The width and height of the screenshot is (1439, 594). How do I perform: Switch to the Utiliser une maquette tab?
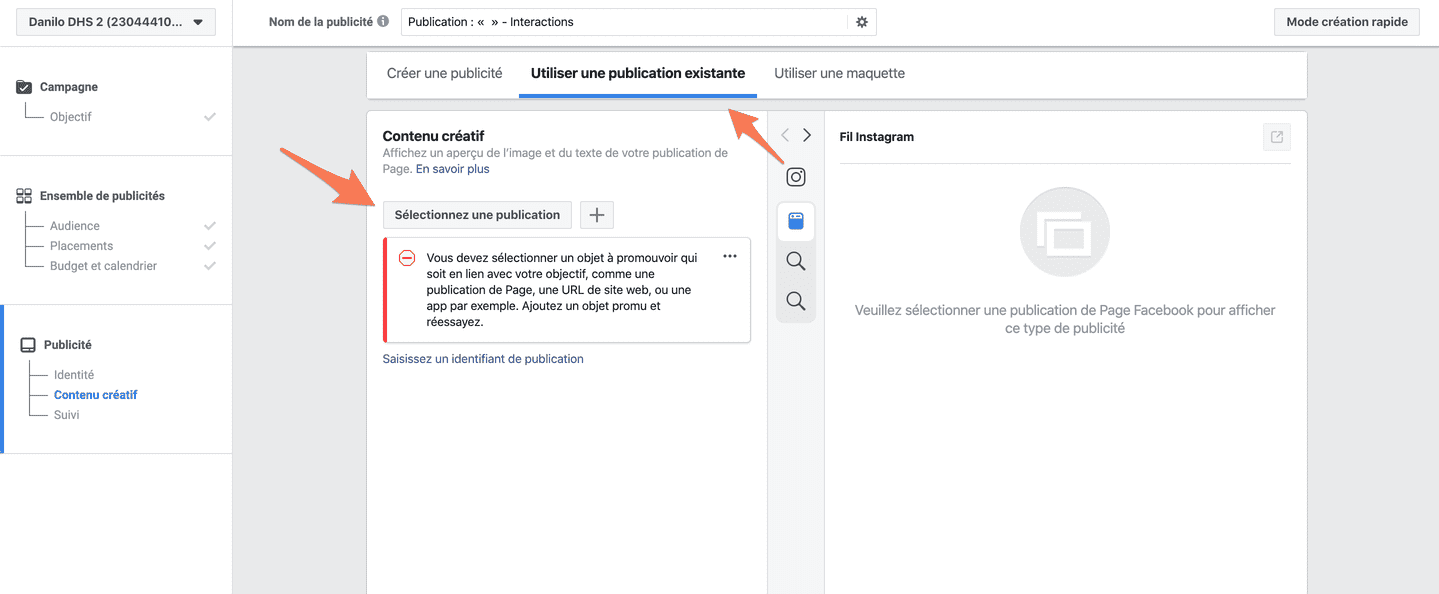tap(839, 73)
